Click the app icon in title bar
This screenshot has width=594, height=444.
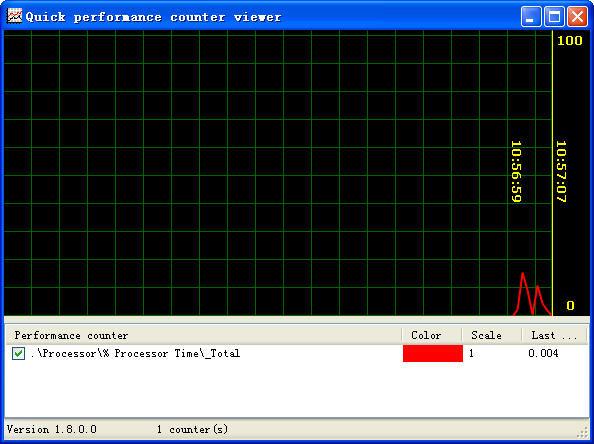click(14, 16)
